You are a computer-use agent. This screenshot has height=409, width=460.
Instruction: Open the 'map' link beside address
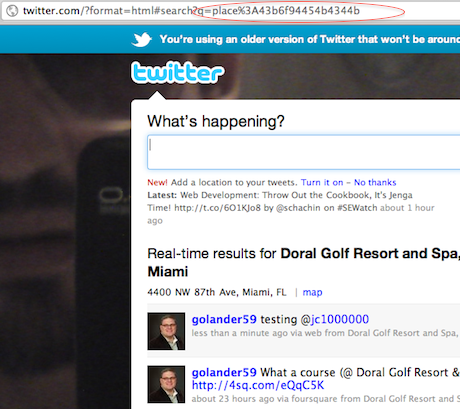[x=312, y=292]
